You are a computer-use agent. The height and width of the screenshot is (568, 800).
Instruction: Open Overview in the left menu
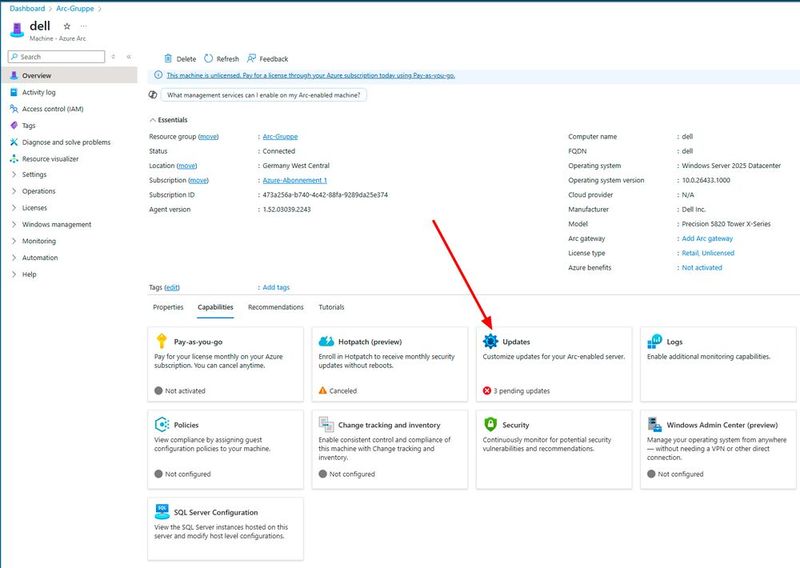(x=68, y=76)
